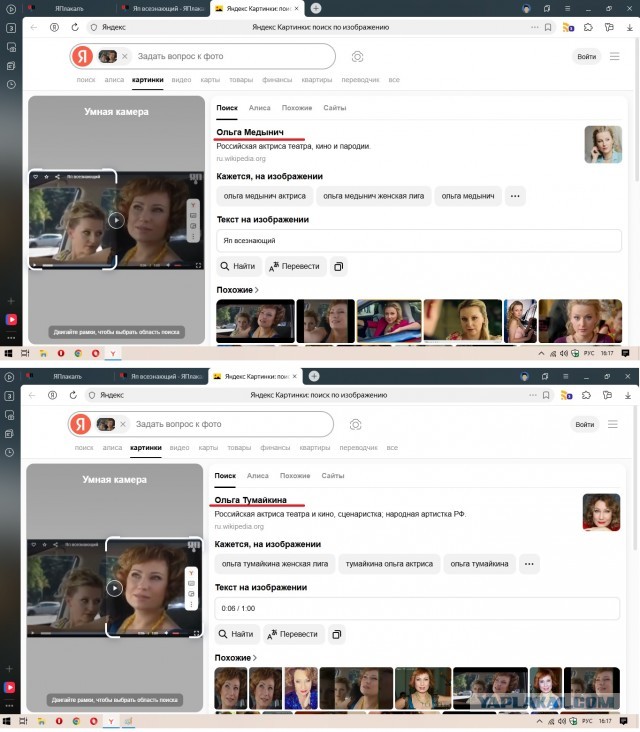Expand the Похожие section in the Медынич results
This screenshot has height=732, width=640.
pos(238,290)
